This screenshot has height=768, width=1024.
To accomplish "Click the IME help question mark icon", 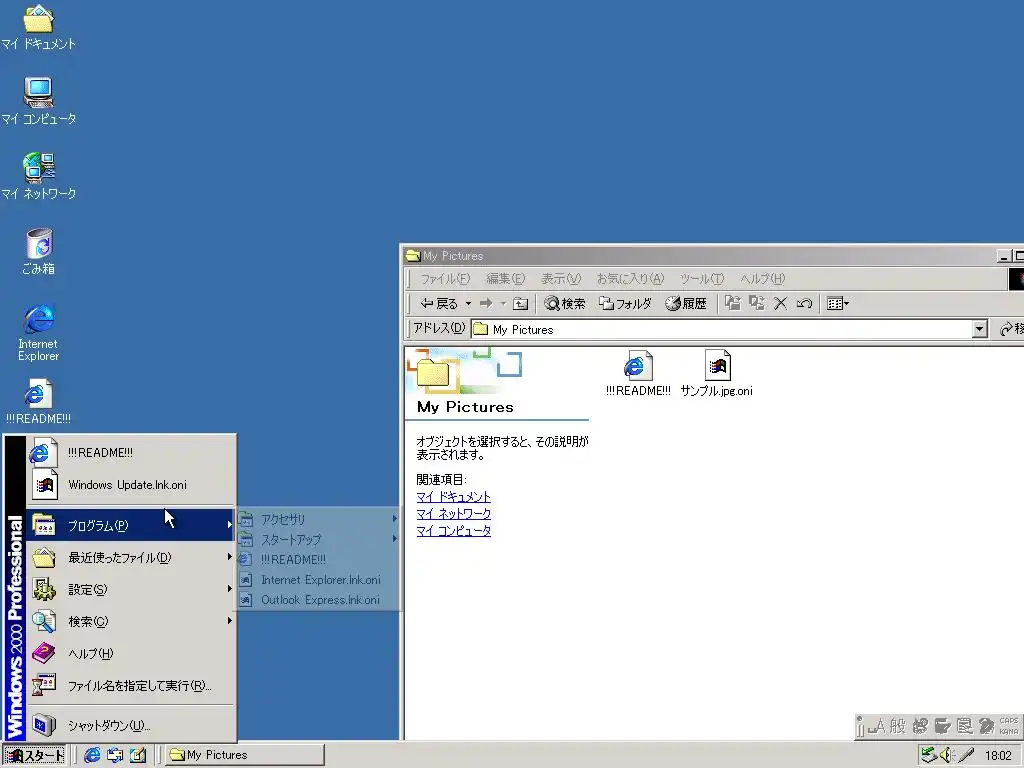I will click(987, 726).
